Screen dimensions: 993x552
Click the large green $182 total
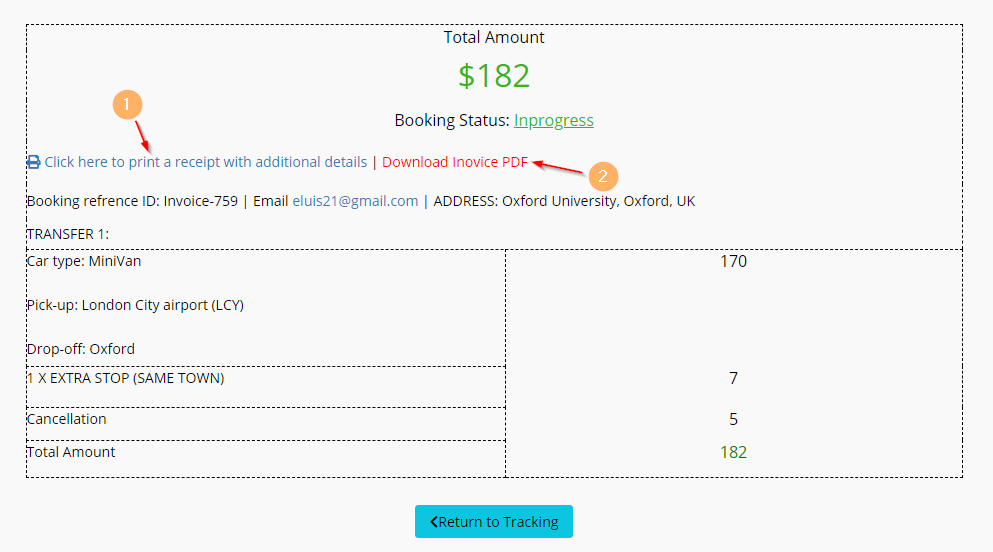(x=494, y=76)
